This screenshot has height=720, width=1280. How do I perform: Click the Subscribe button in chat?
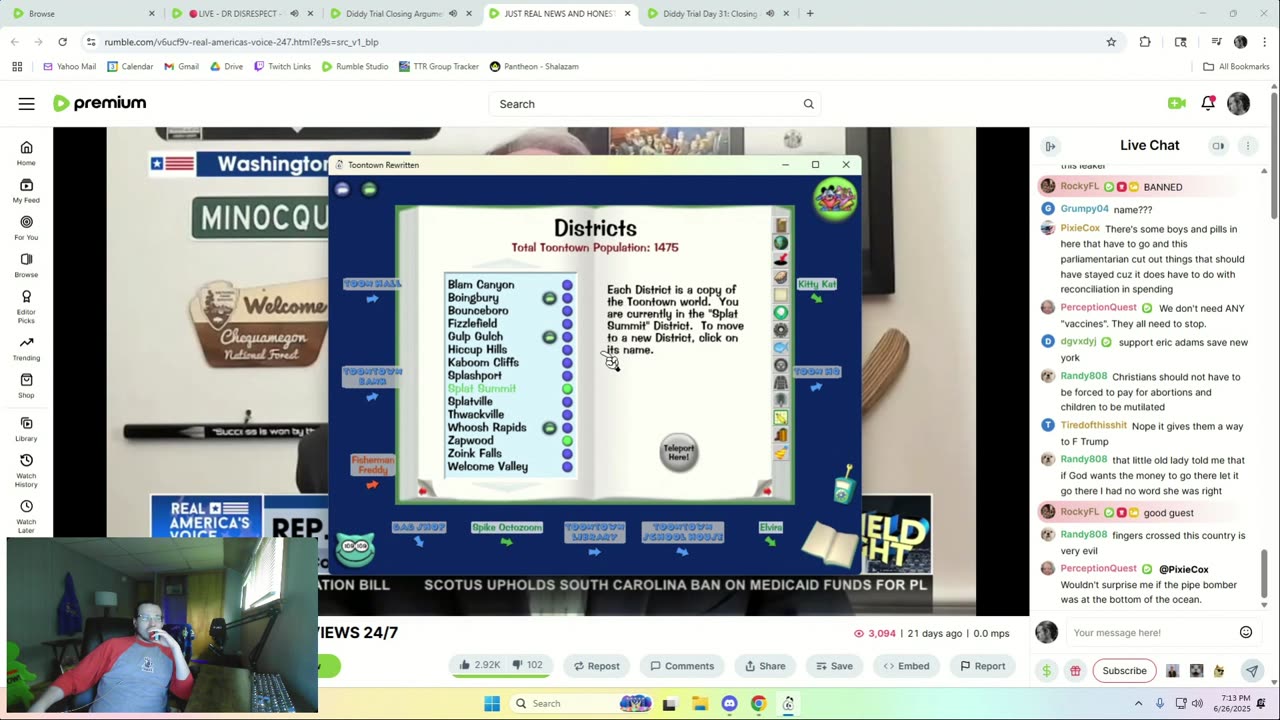click(1124, 671)
